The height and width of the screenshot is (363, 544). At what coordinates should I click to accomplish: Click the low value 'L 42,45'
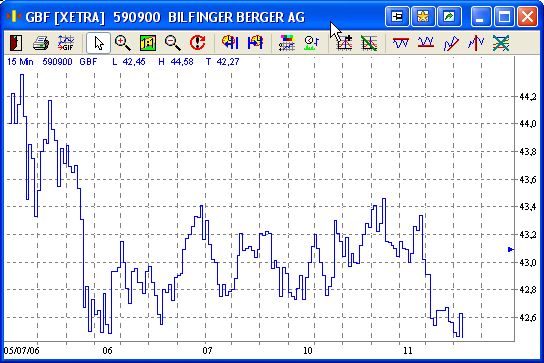point(129,62)
